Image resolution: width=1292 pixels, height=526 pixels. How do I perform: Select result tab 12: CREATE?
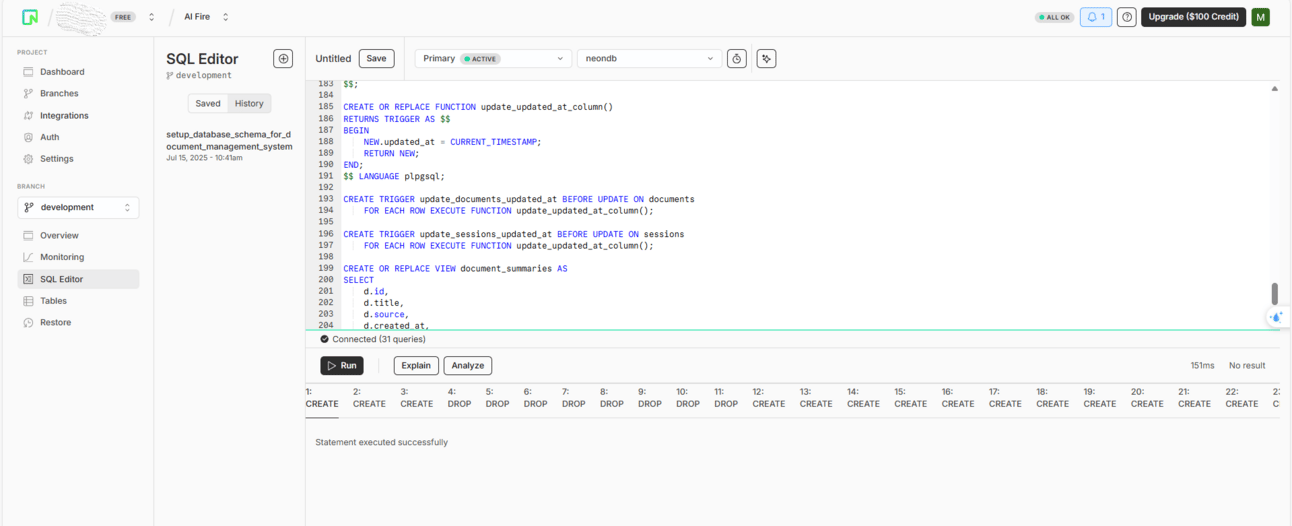point(768,398)
